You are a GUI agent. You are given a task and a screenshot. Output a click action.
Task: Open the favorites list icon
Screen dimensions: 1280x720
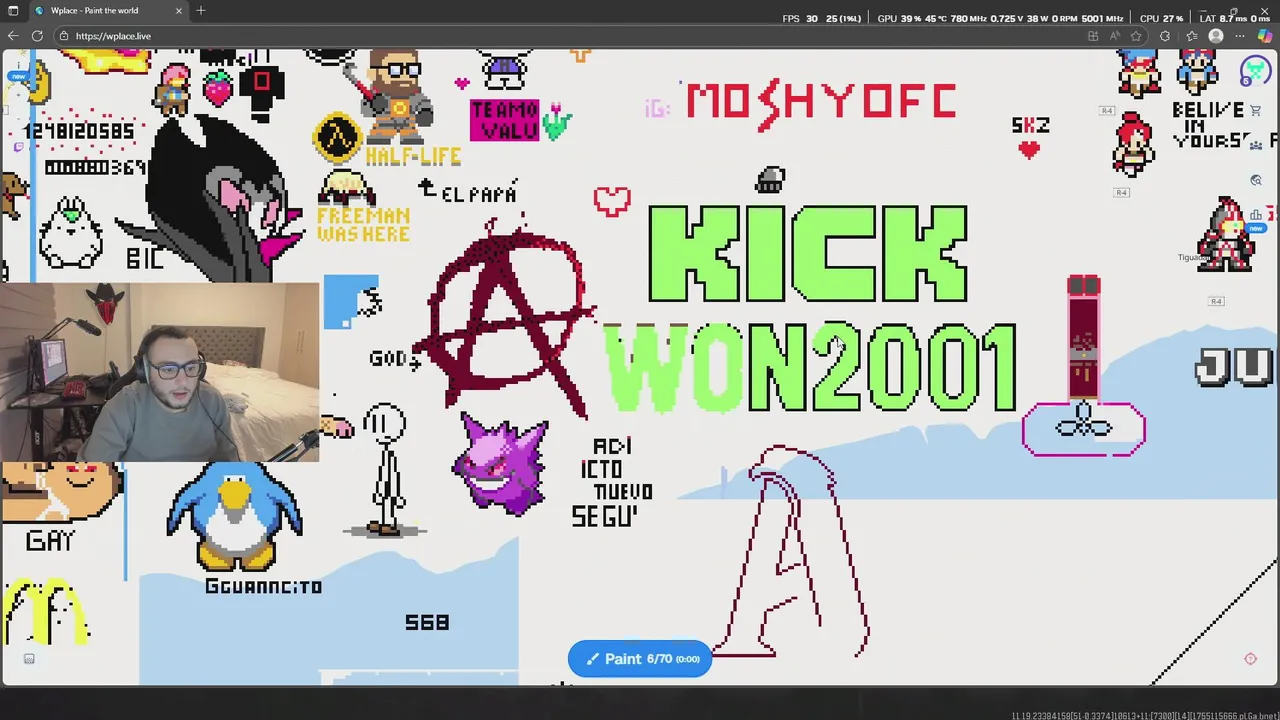1191,36
